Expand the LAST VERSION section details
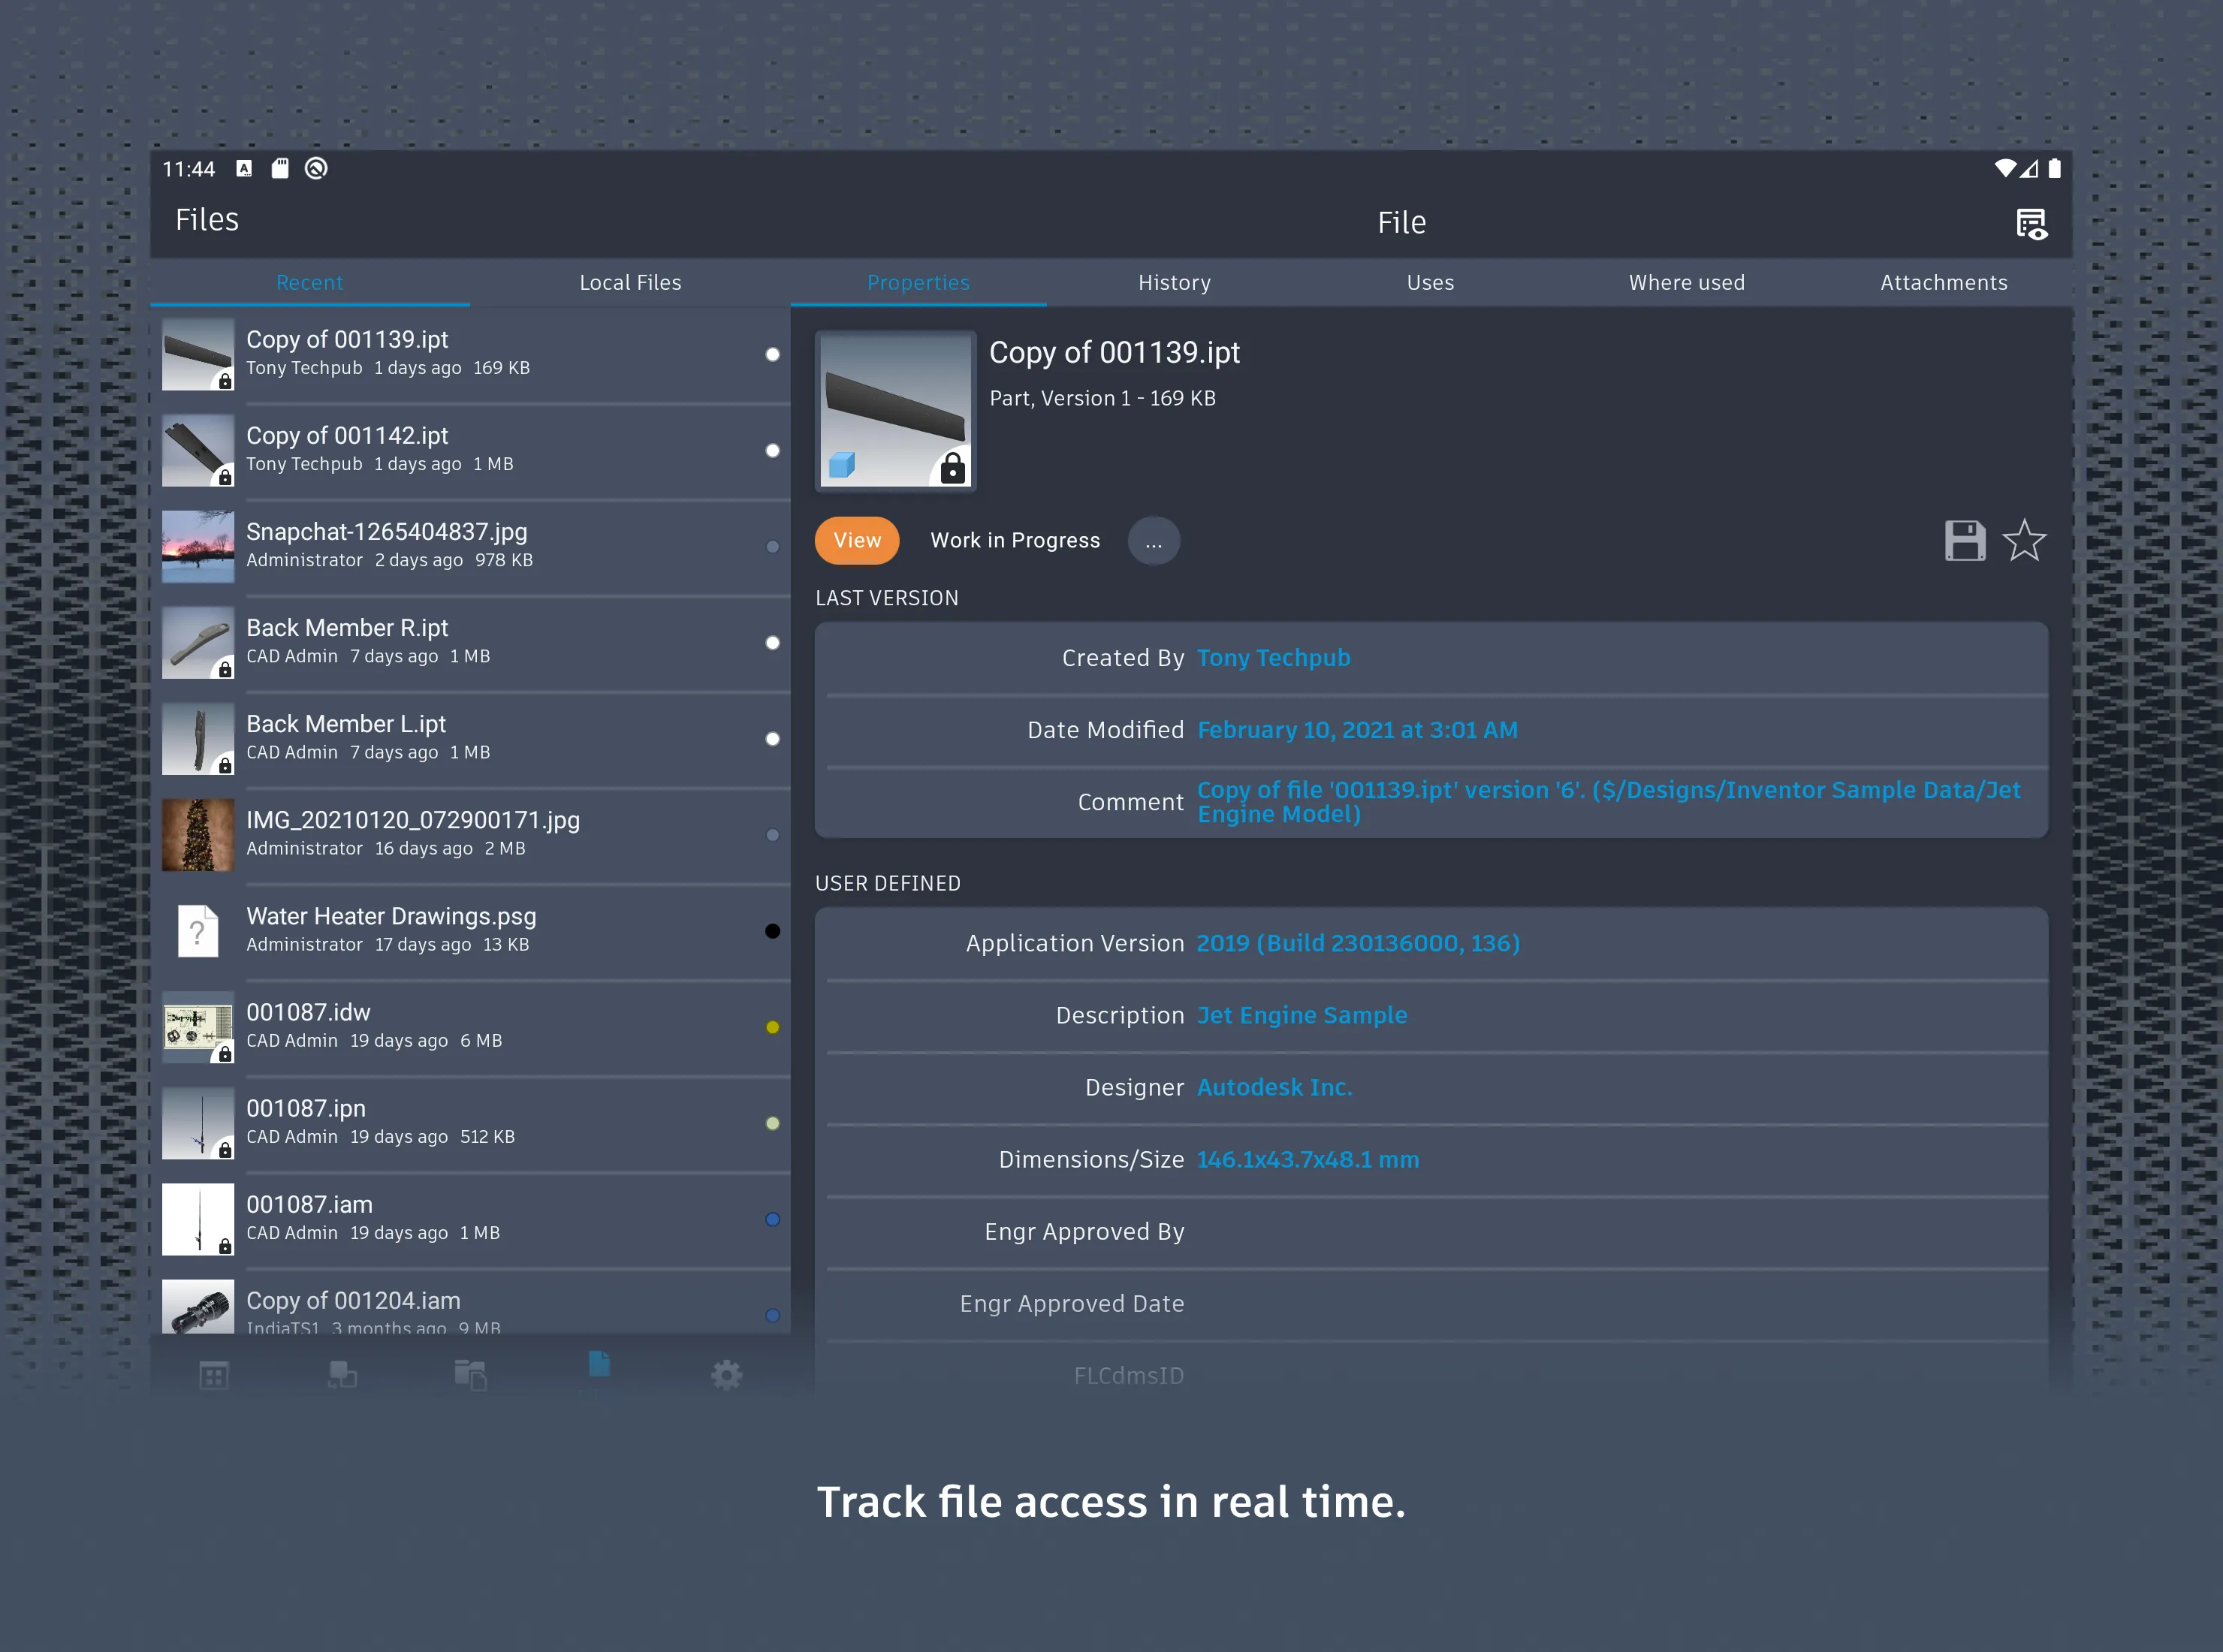This screenshot has height=1652, width=2223. tap(888, 597)
